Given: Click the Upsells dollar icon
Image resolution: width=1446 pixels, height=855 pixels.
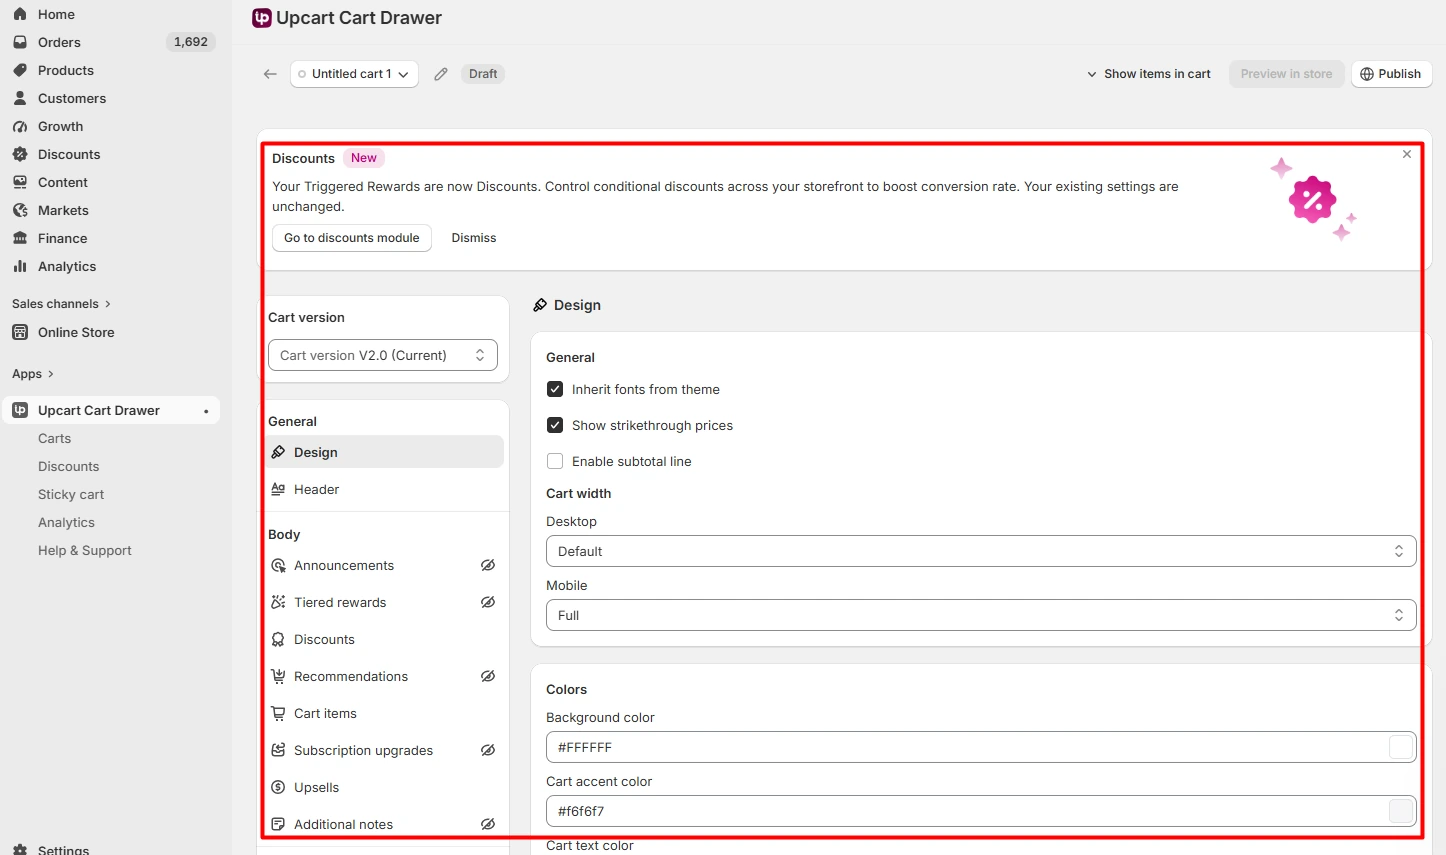Looking at the screenshot, I should (x=279, y=787).
